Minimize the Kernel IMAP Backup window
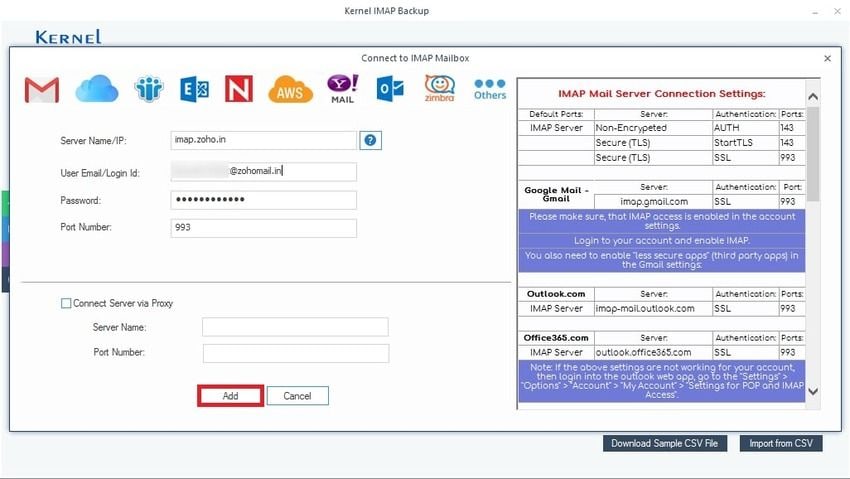 coord(815,11)
